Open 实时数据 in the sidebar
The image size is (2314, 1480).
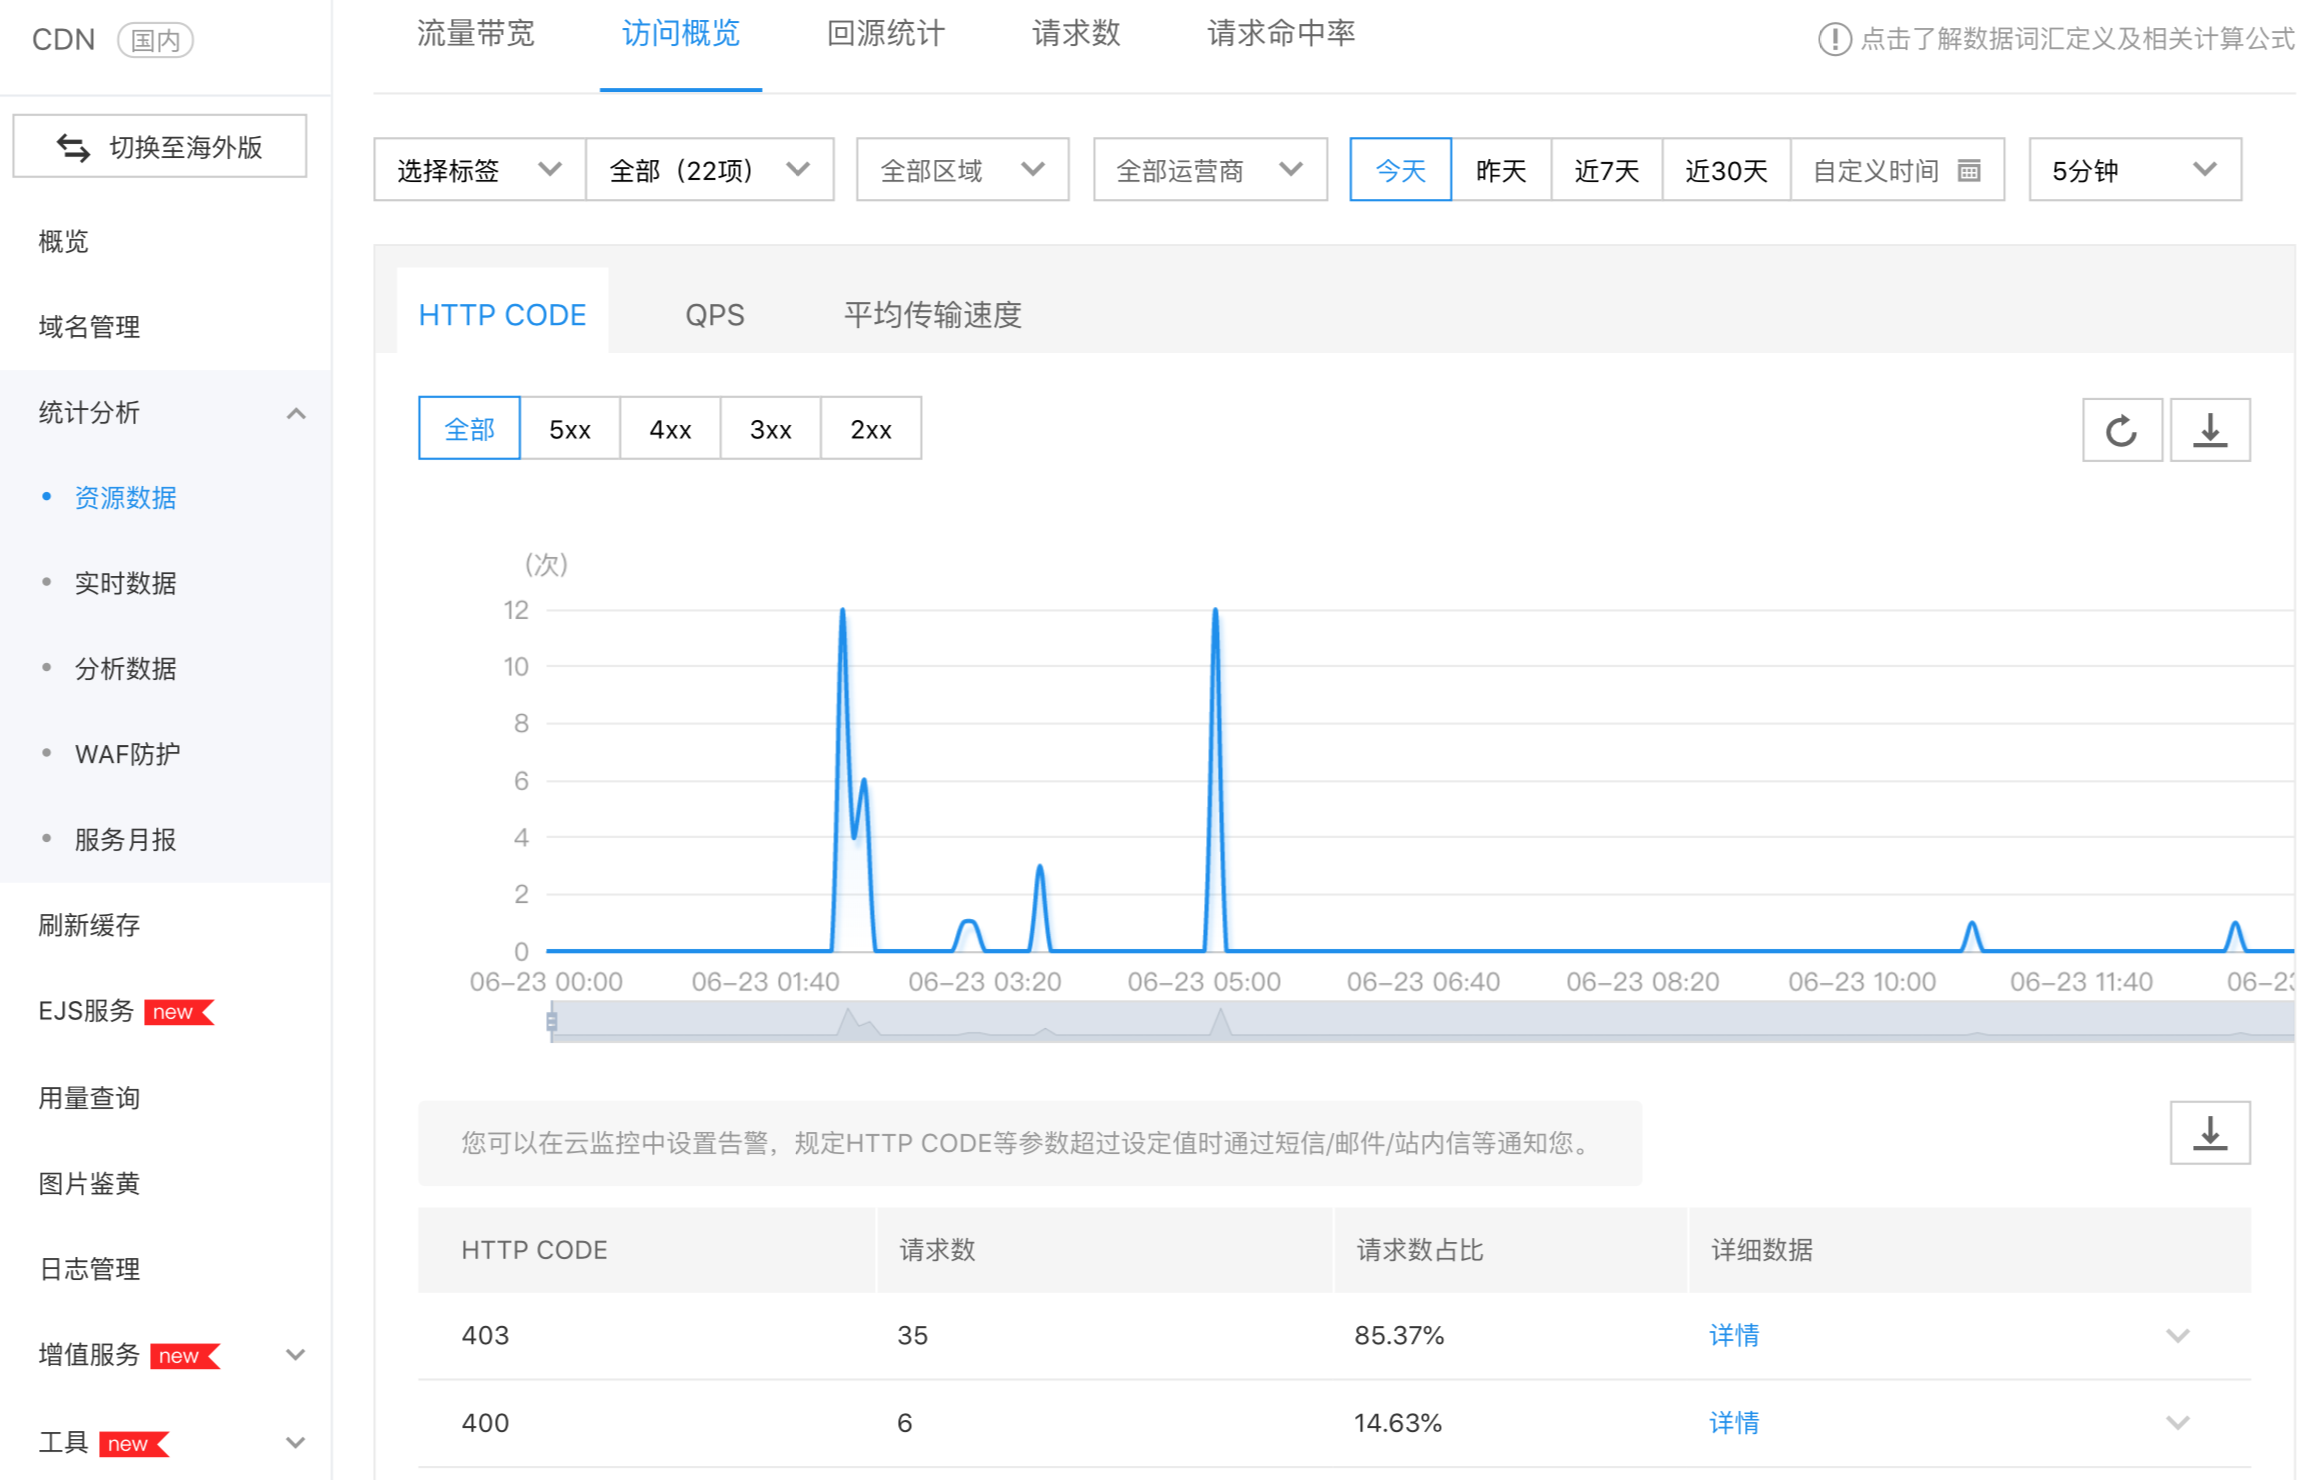pos(125,583)
